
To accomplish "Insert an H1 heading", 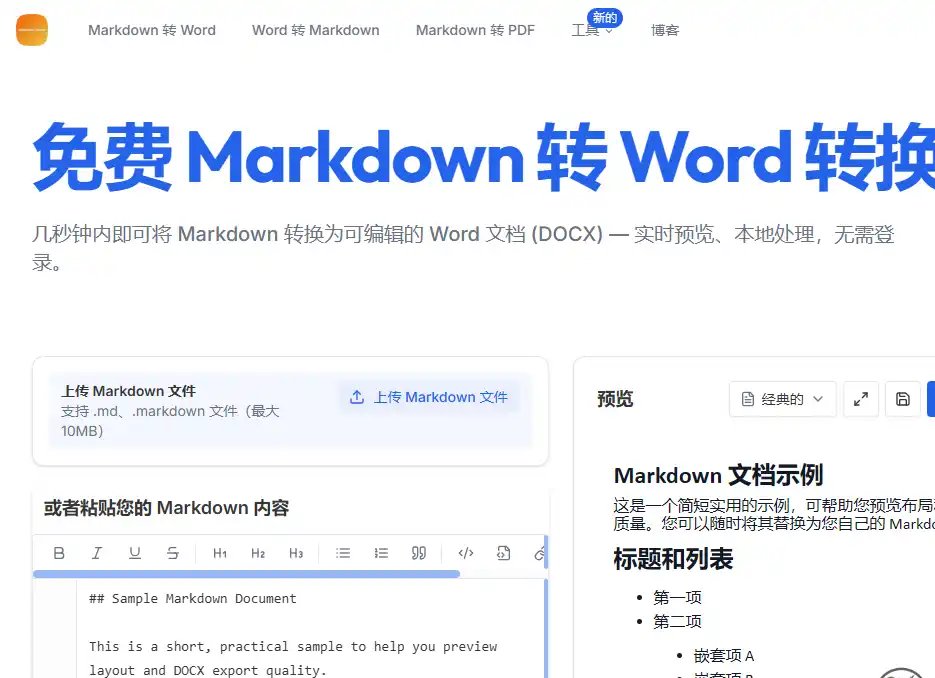I will (x=220, y=553).
